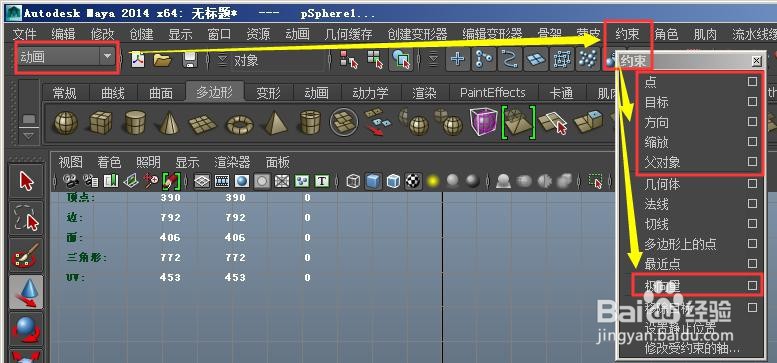The width and height of the screenshot is (777, 363).
Task: Toggle the surfaces selection mask icon
Action: [536, 59]
